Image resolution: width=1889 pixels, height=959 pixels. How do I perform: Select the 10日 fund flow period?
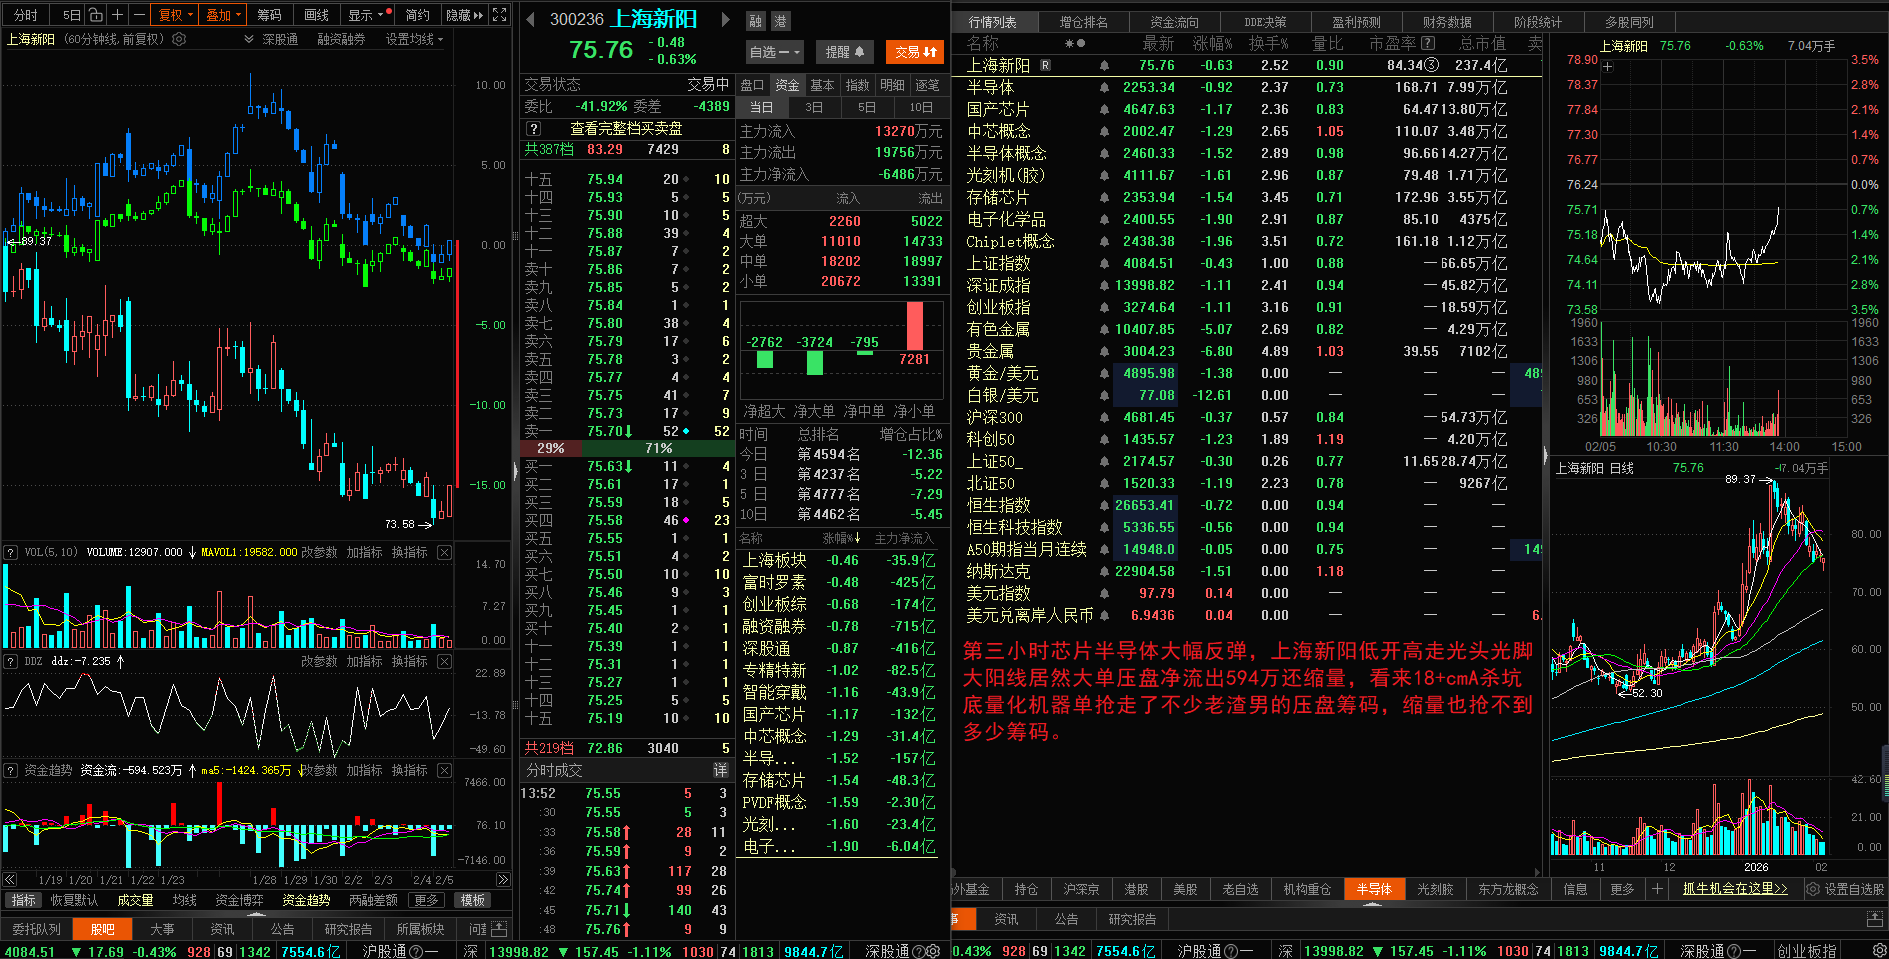pyautogui.click(x=921, y=107)
